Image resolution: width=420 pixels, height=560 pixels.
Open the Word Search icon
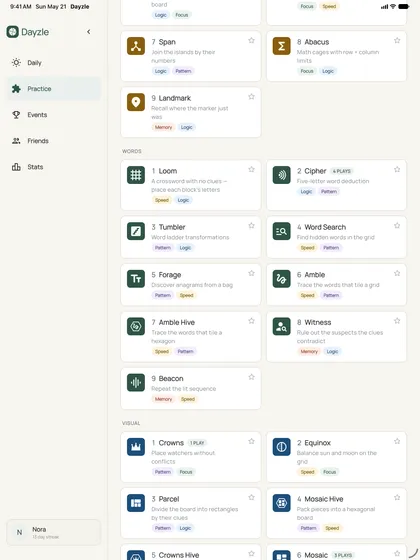[x=281, y=231]
